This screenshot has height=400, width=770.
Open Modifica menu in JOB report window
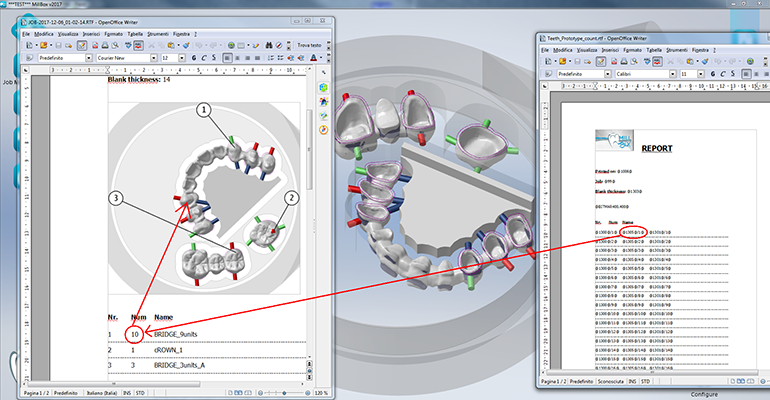point(44,34)
